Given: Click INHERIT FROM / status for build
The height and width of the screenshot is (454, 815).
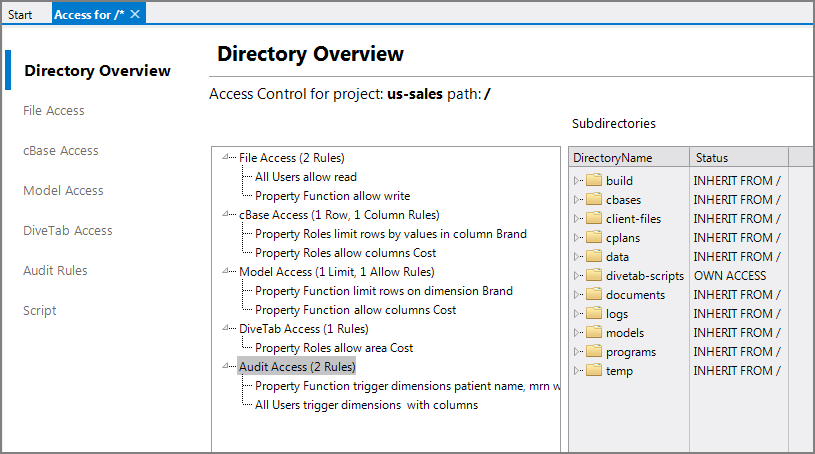Looking at the screenshot, I should [x=737, y=180].
